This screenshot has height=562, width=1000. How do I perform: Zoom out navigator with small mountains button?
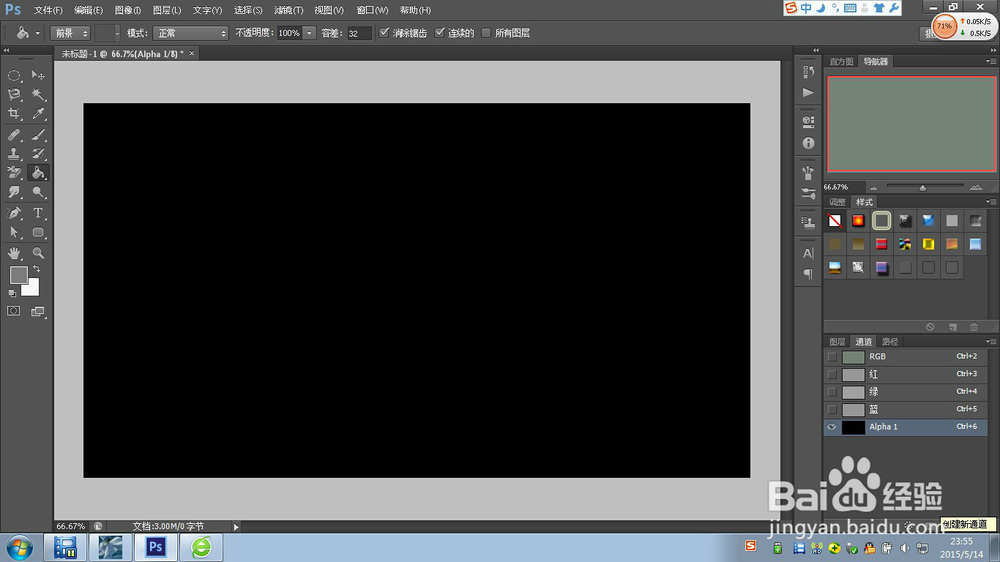point(874,188)
